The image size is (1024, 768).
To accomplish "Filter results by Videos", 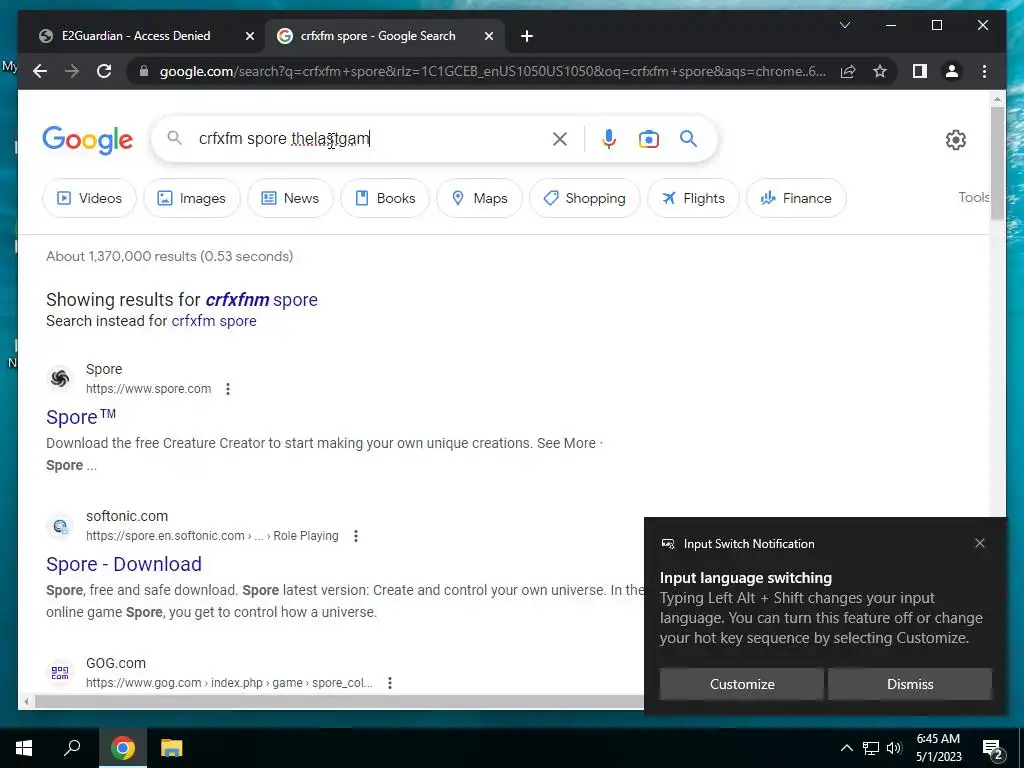I will point(89,198).
